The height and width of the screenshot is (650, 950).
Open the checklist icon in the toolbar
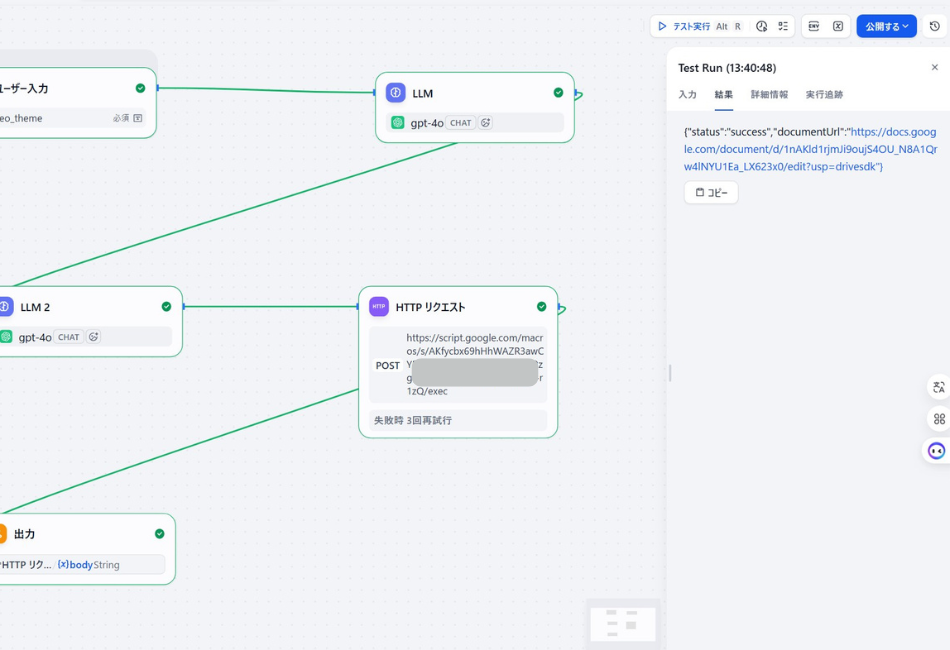[x=783, y=26]
